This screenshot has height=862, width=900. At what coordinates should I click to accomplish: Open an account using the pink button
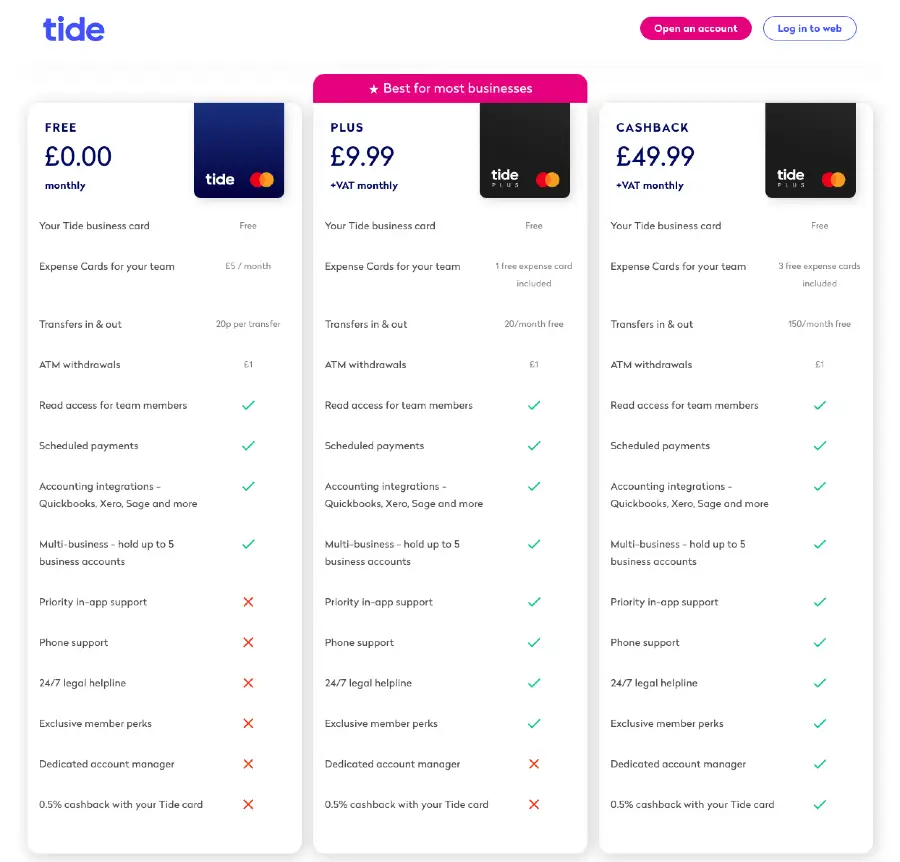[696, 28]
